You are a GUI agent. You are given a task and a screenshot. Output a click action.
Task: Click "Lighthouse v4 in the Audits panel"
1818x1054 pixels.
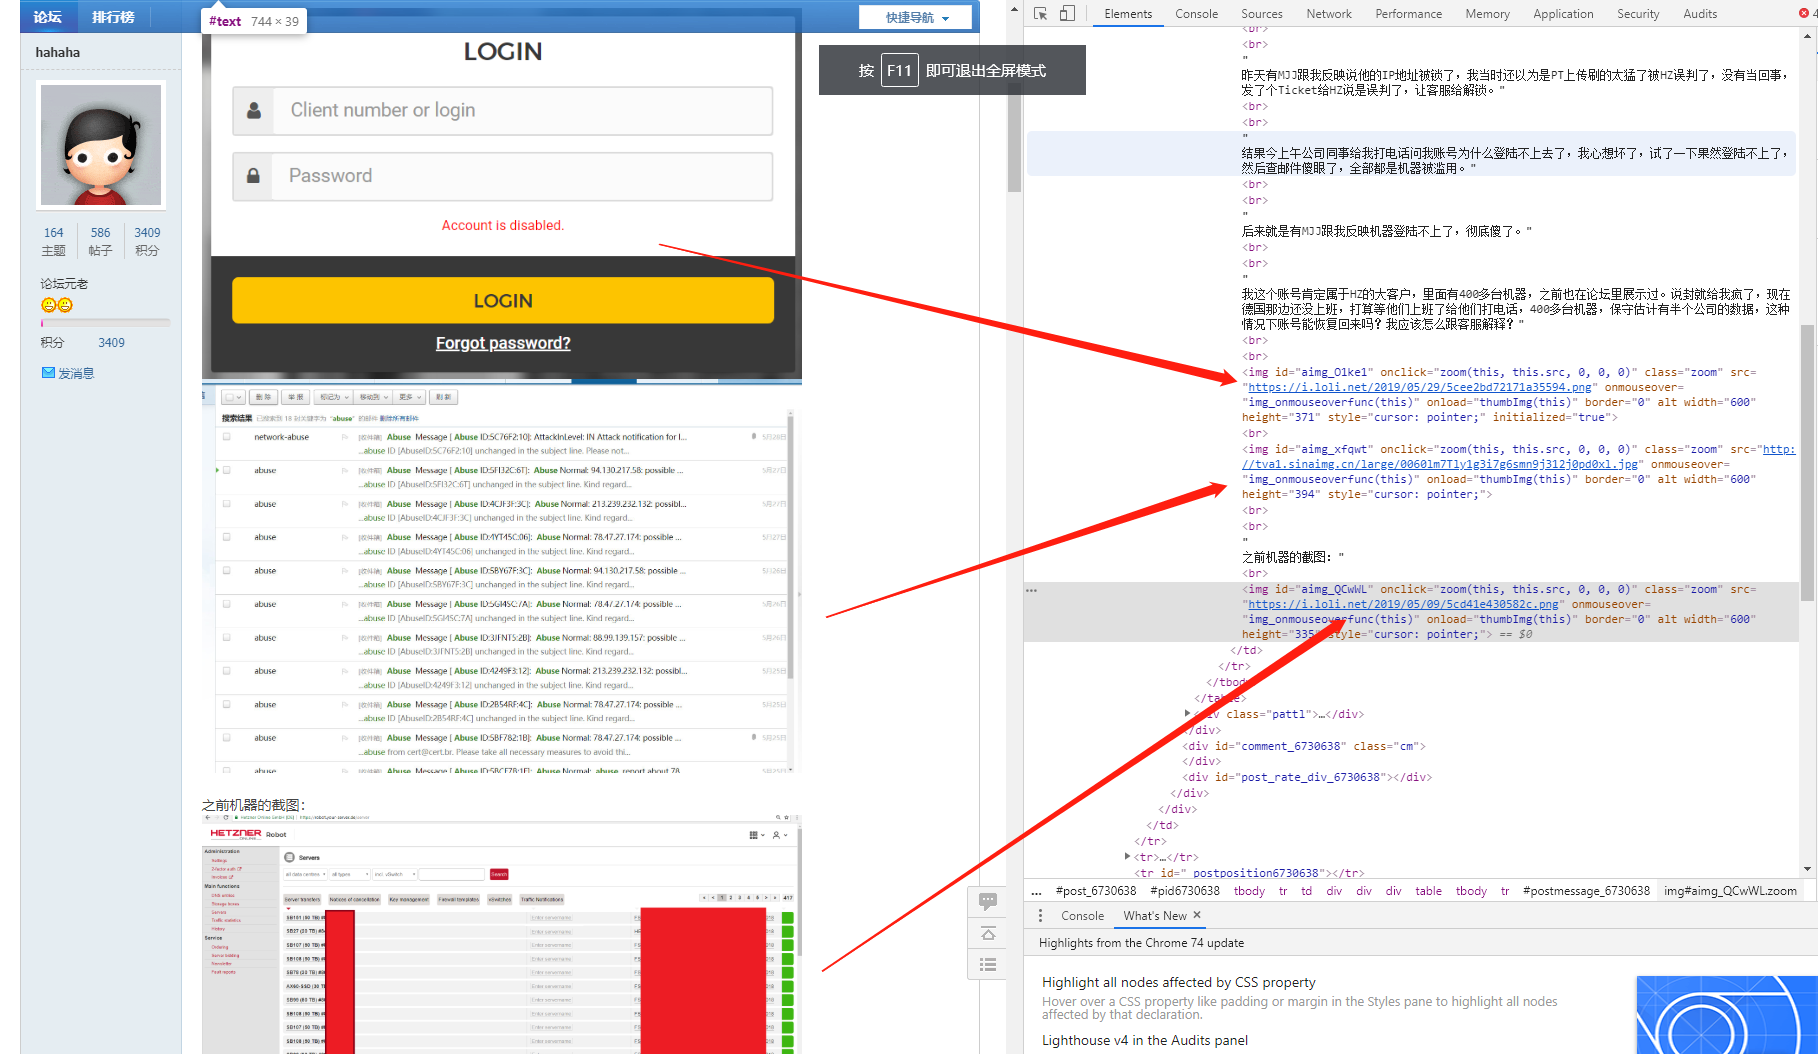click(x=1144, y=1040)
